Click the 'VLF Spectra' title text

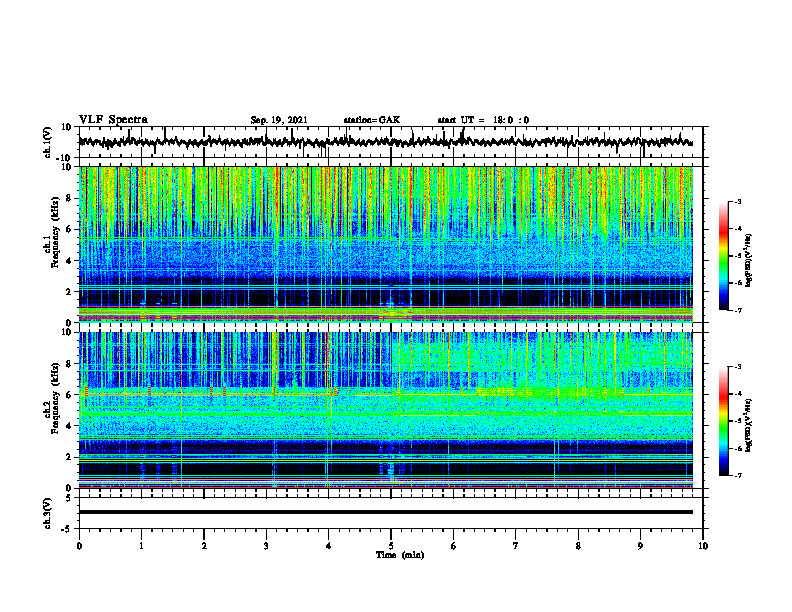coord(113,119)
